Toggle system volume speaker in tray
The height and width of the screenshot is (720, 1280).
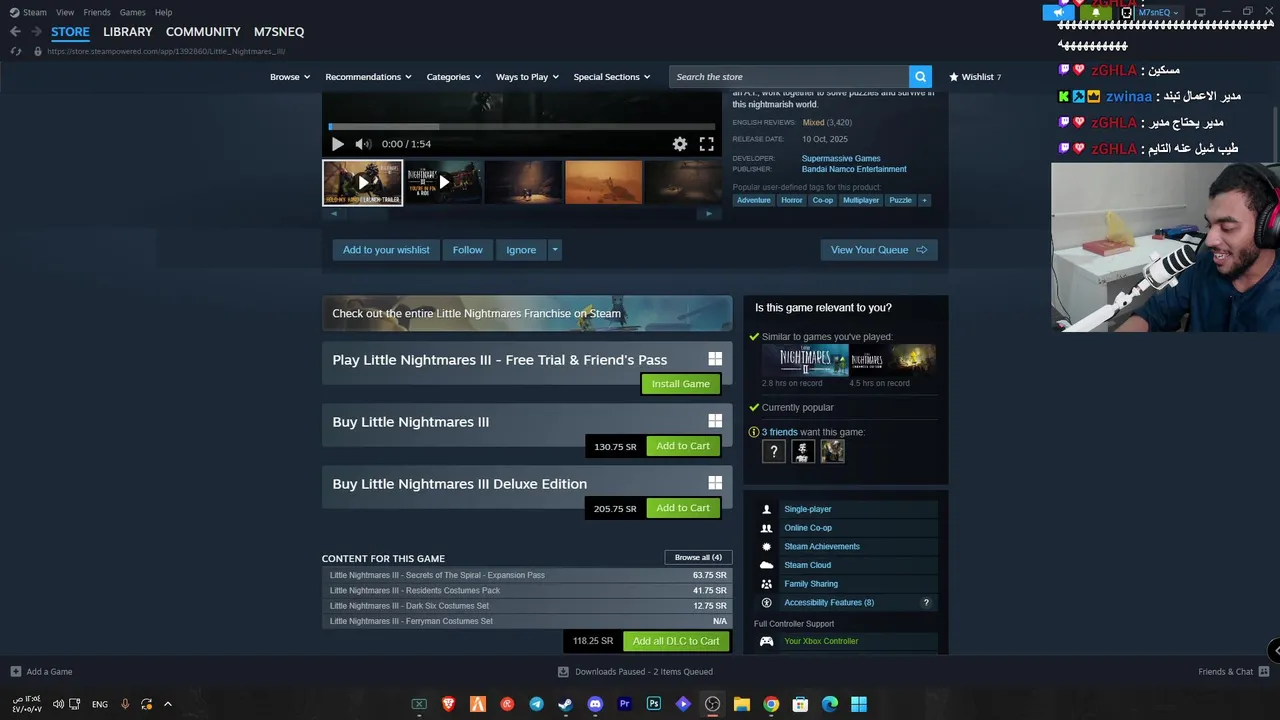(x=57, y=704)
